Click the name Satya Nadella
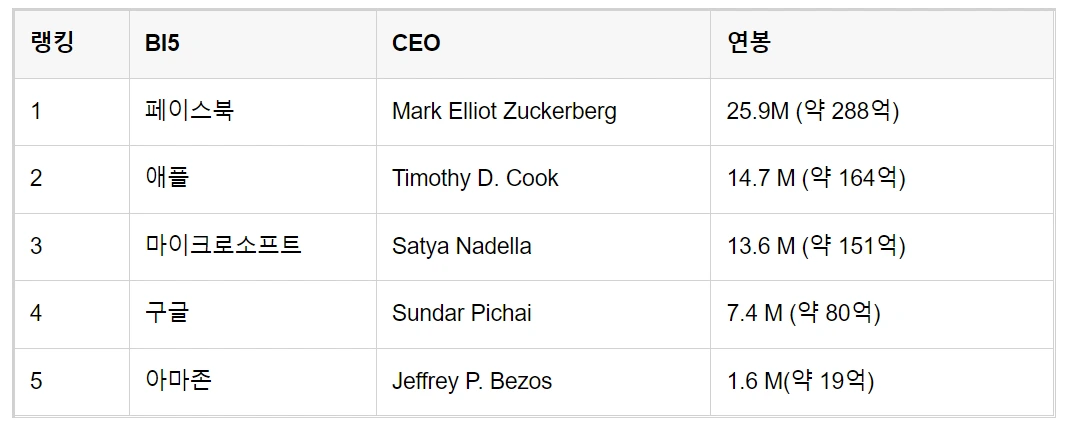1073x428 pixels. coord(461,246)
